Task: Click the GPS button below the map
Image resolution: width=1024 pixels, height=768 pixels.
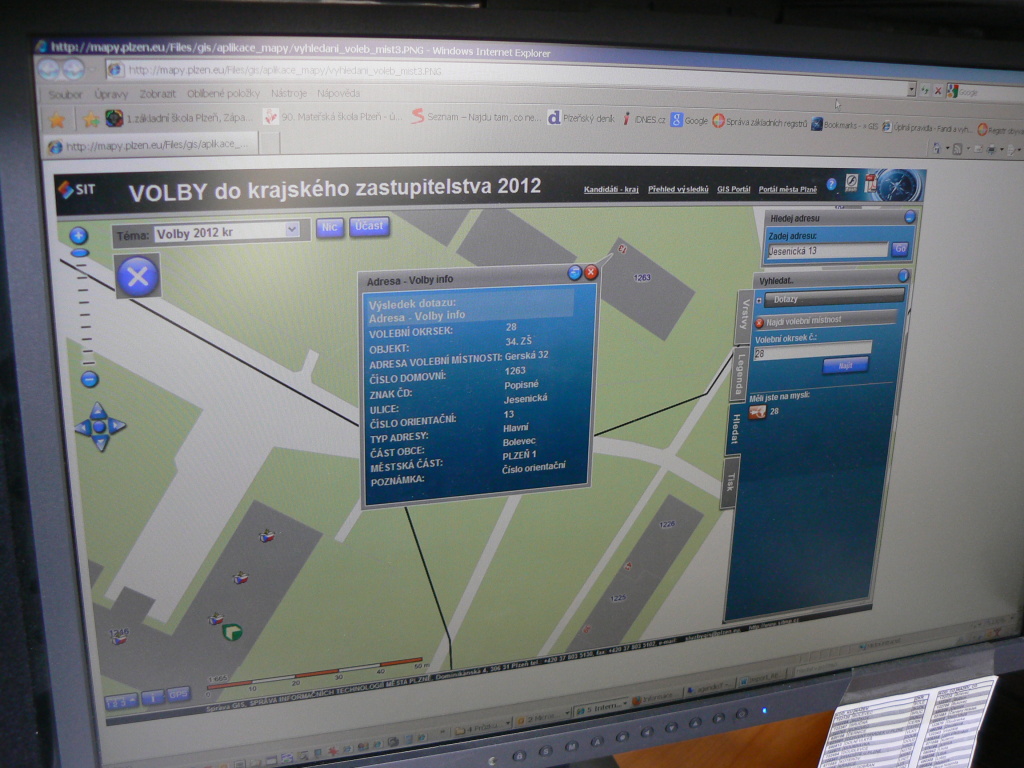Action: click(178, 694)
